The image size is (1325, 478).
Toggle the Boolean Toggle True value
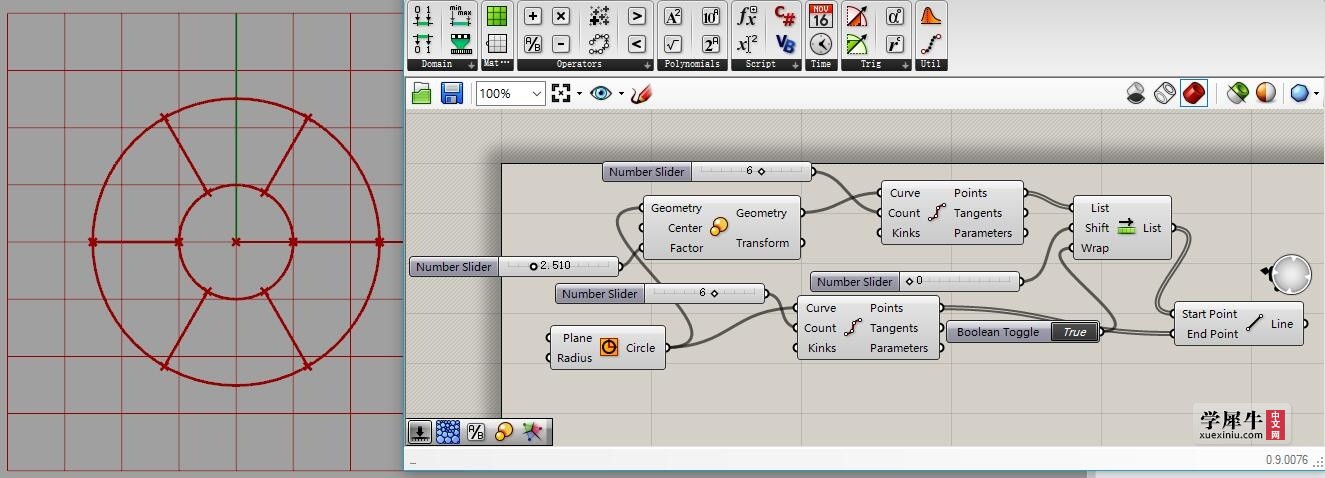1075,332
